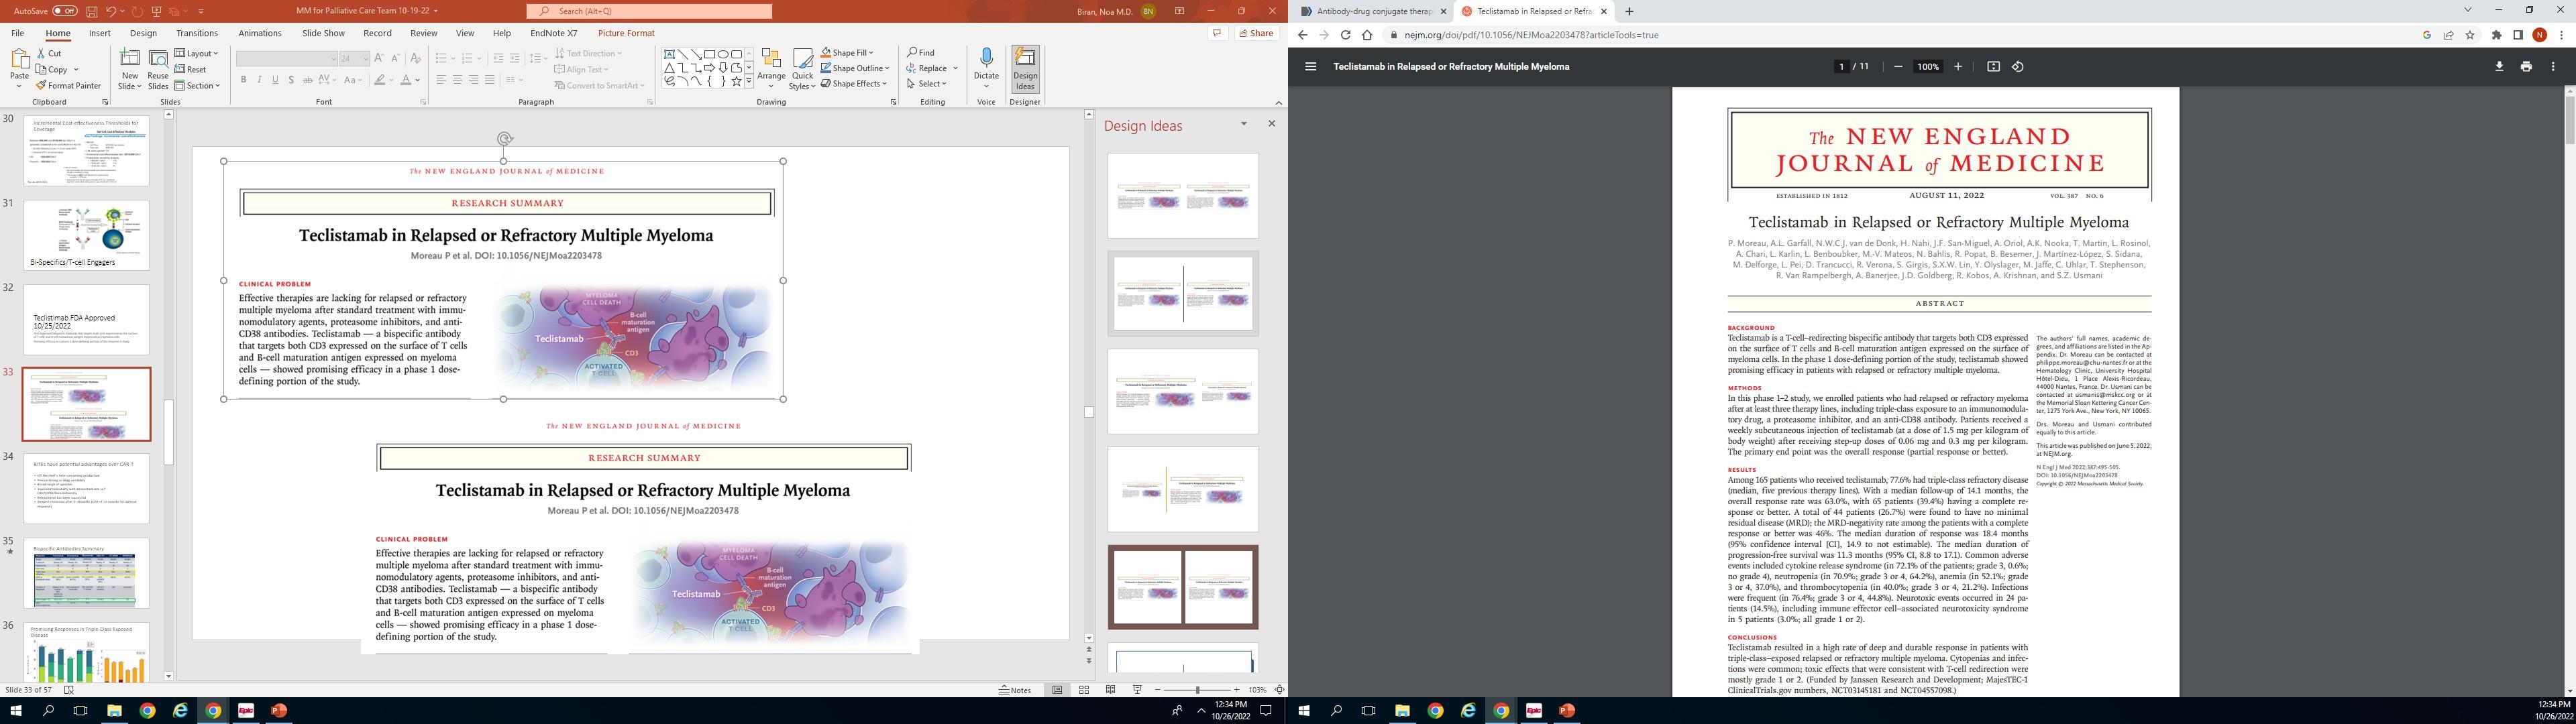Click the PDF print icon
This screenshot has height=724, width=2576.
(2526, 67)
